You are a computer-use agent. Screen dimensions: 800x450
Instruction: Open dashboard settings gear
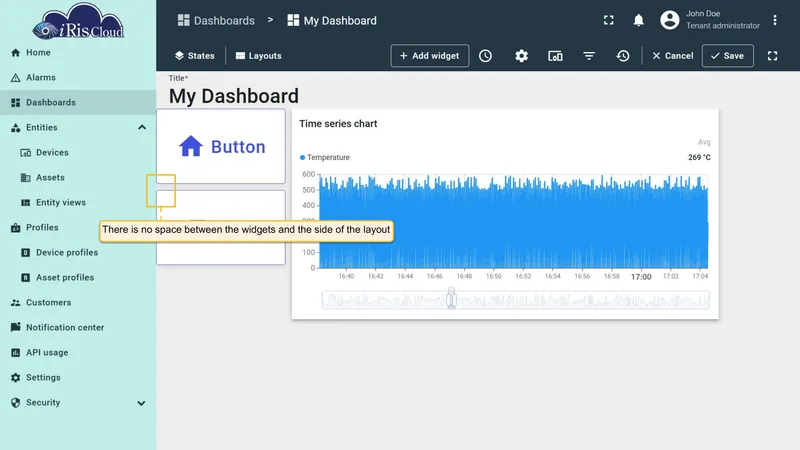click(x=521, y=56)
